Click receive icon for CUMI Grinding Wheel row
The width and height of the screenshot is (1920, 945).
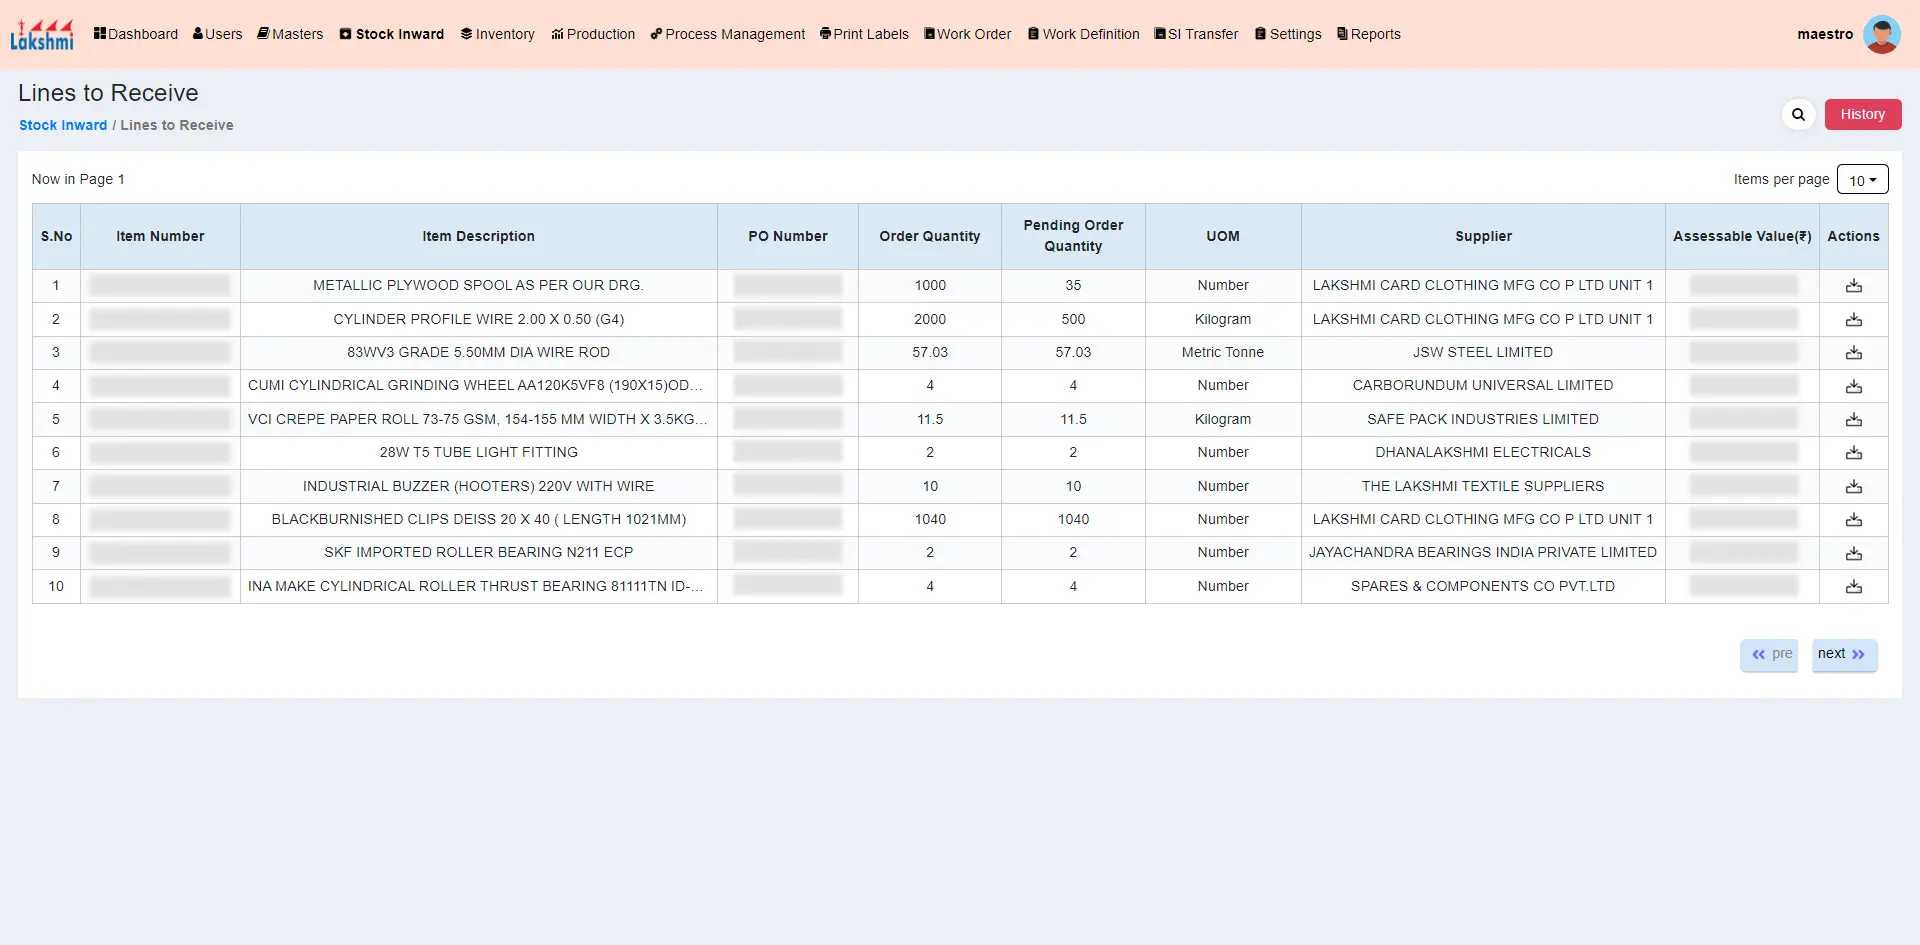1853,386
